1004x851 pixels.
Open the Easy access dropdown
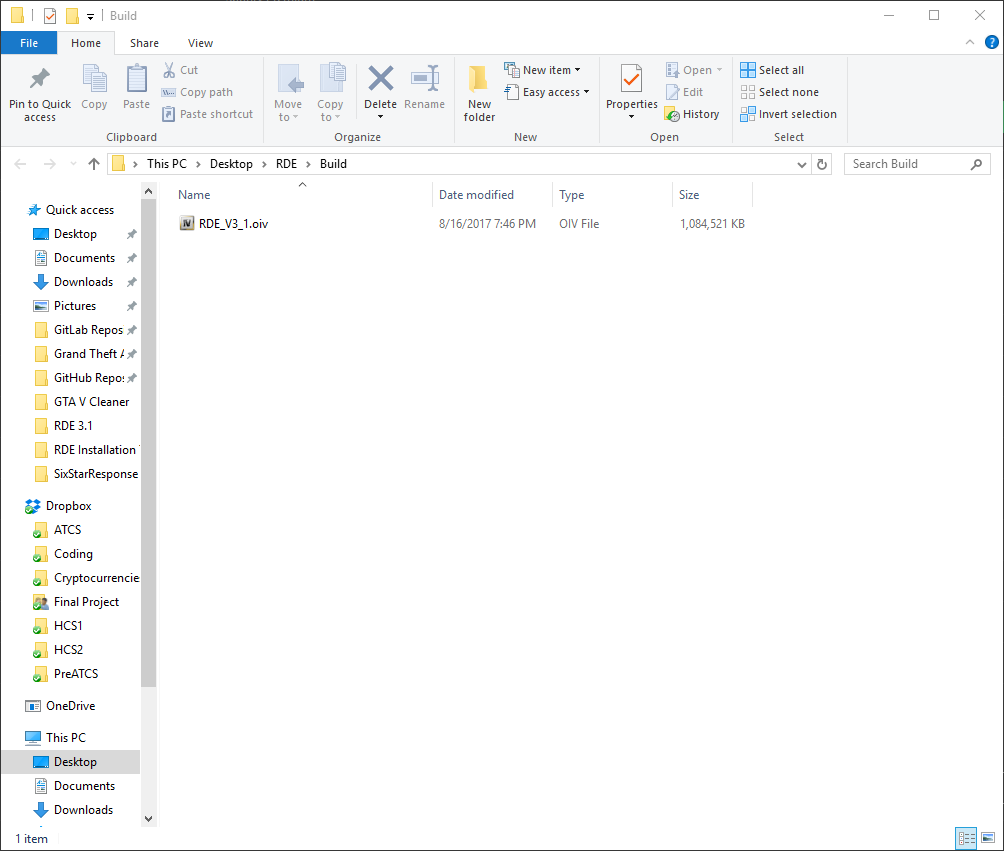547,92
